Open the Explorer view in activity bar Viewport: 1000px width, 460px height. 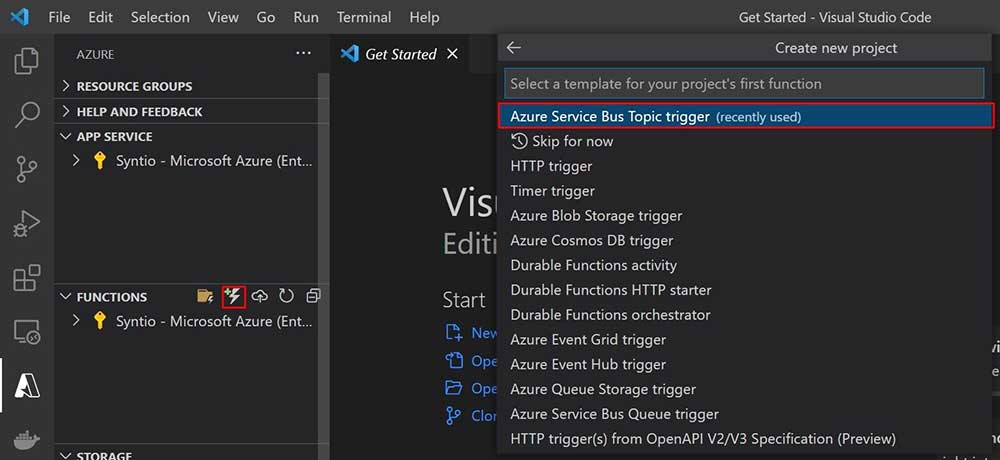point(26,61)
